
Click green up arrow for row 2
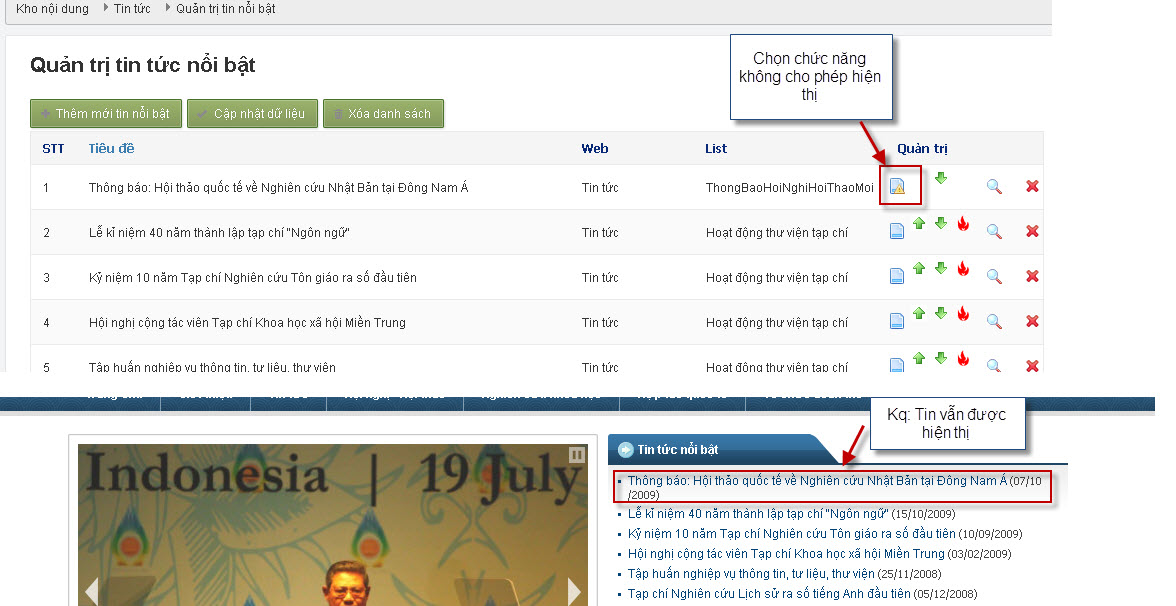point(919,224)
